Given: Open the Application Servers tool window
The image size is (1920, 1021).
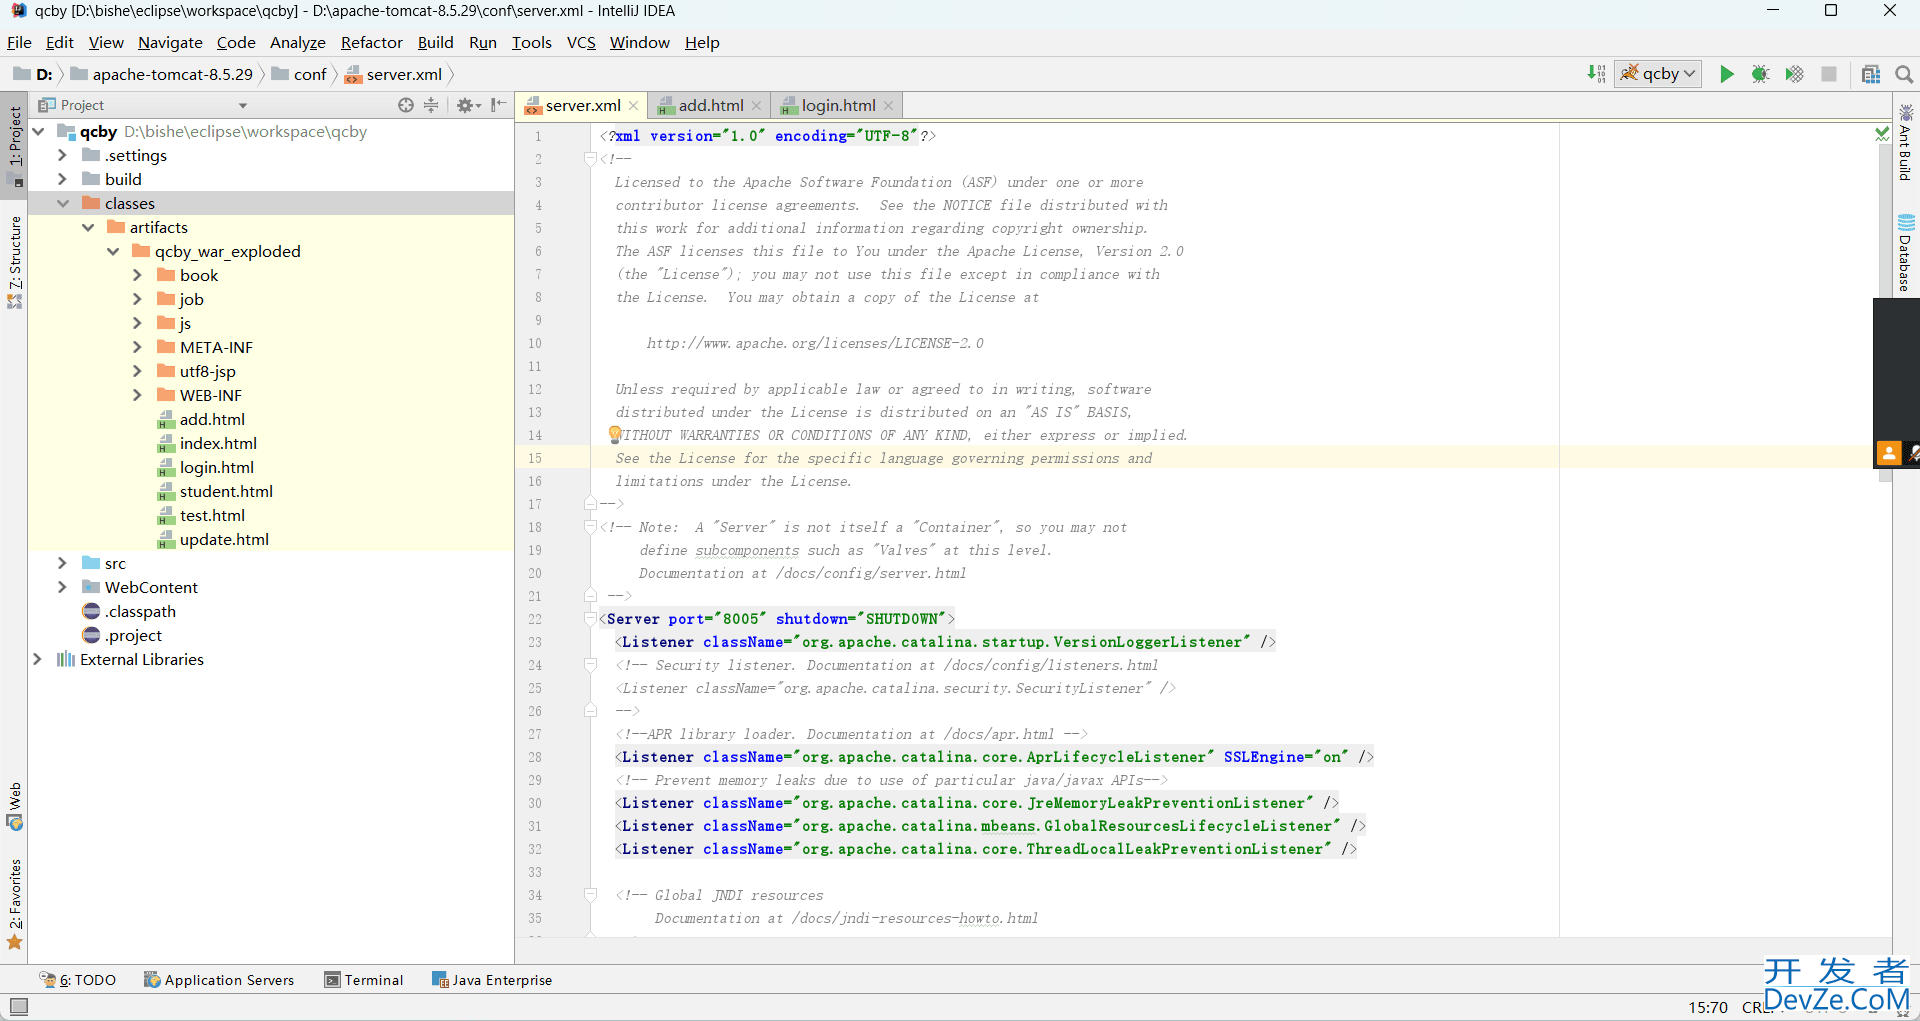Looking at the screenshot, I should point(219,980).
